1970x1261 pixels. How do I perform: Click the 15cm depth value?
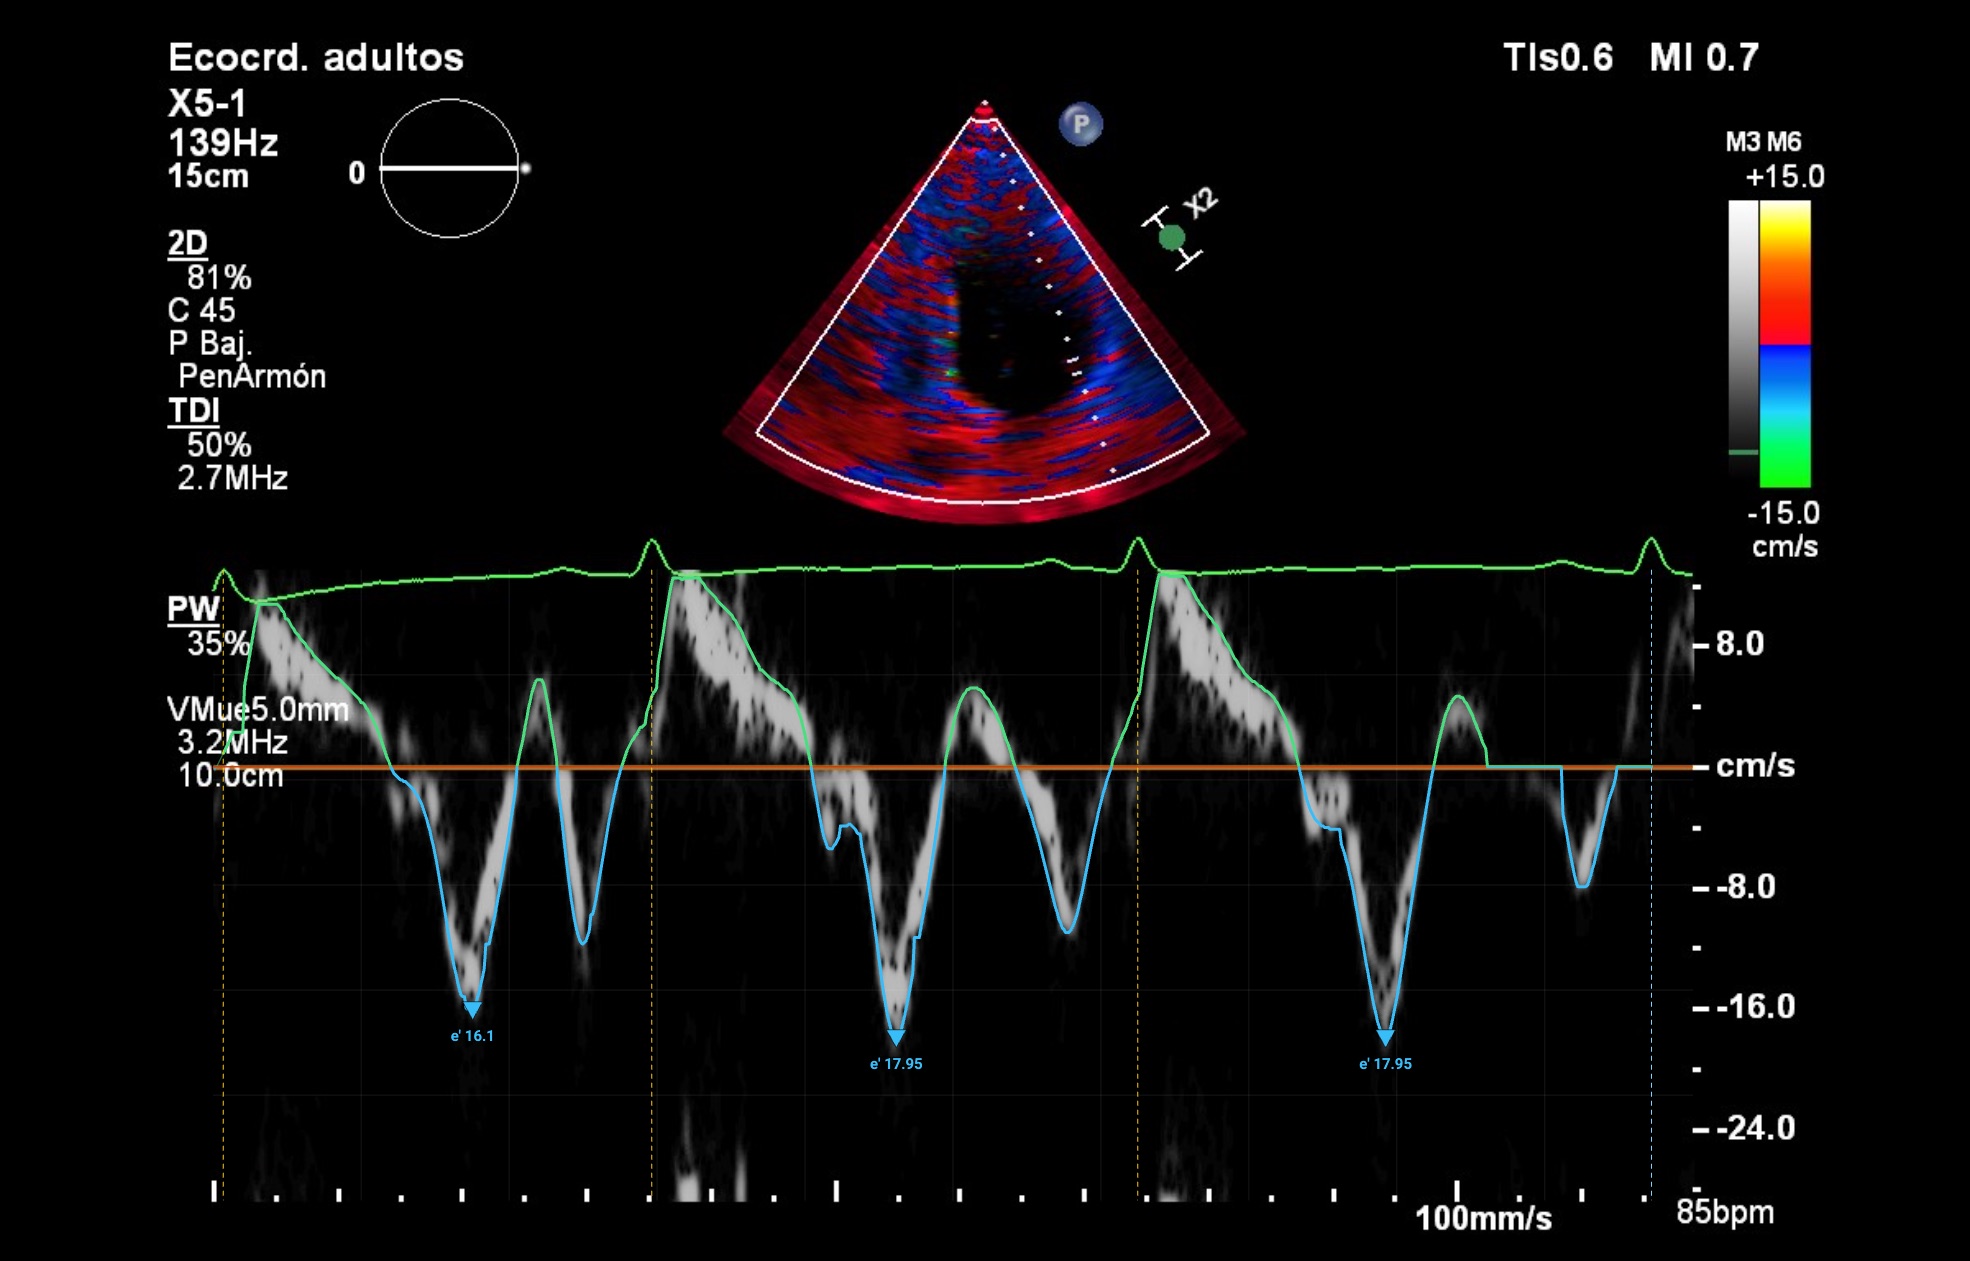click(208, 176)
